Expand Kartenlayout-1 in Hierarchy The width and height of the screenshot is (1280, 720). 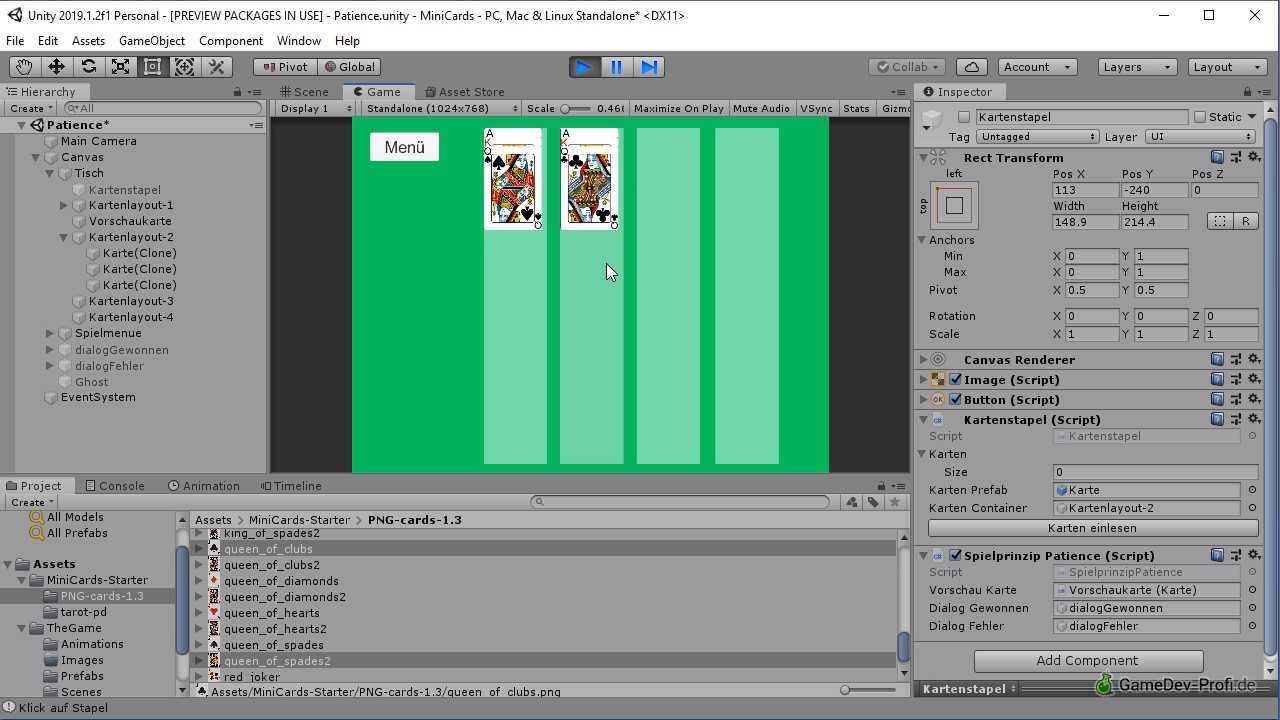tap(64, 205)
